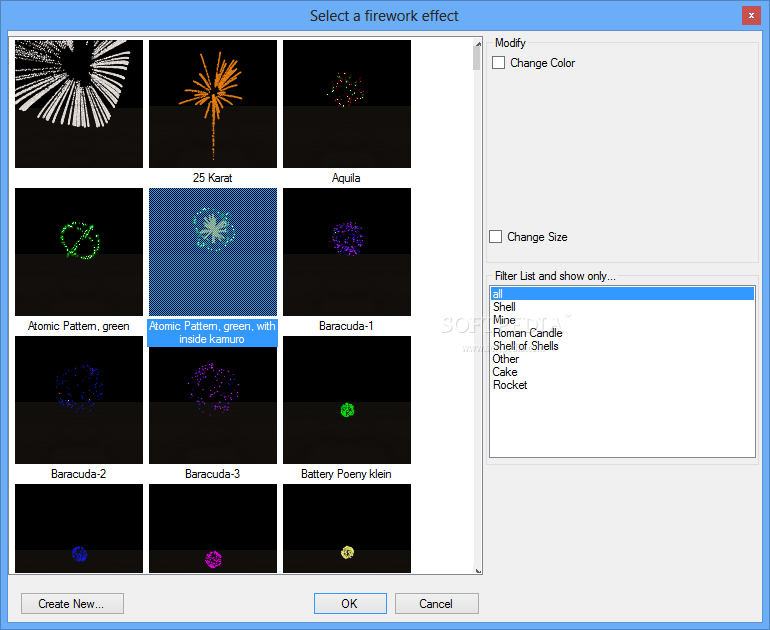The image size is (770, 630).
Task: Select the Baracuda-1 purple effect thumbnail
Action: click(347, 252)
